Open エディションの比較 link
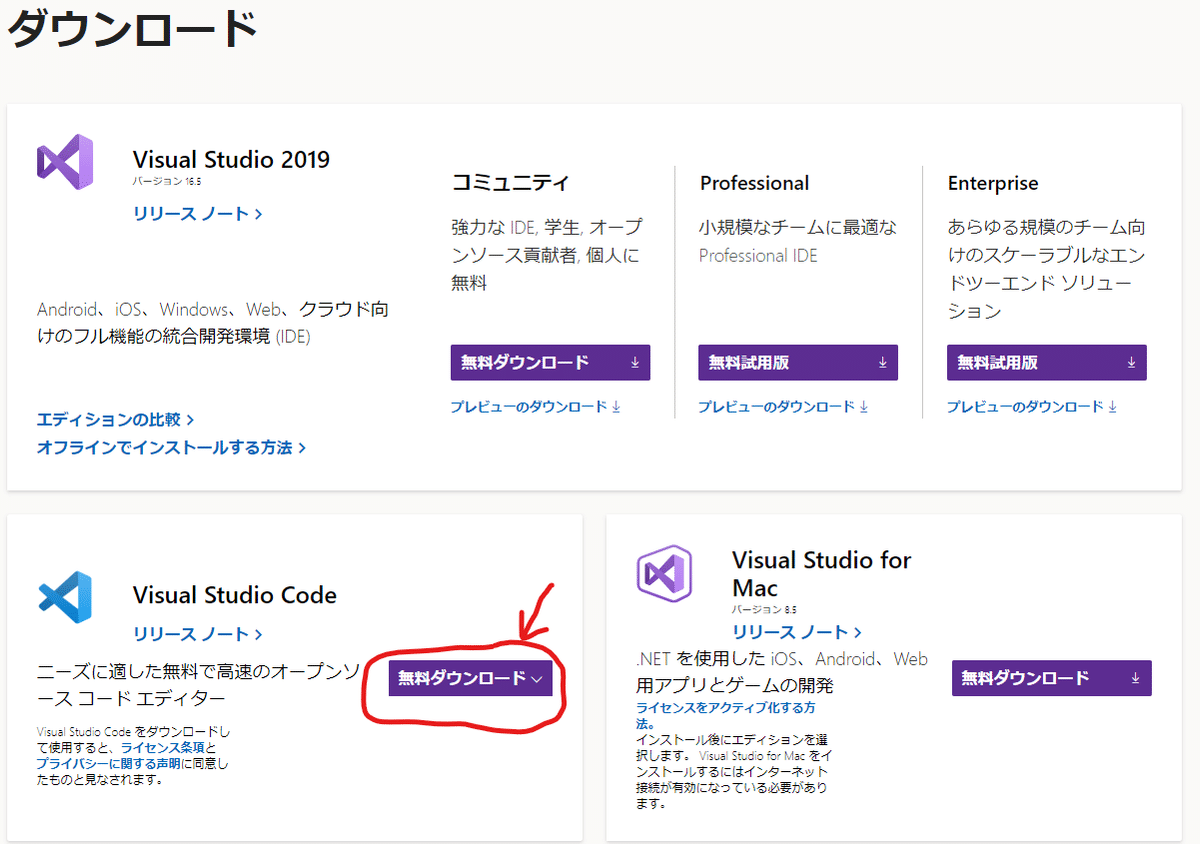This screenshot has width=1200, height=855. click(115, 420)
